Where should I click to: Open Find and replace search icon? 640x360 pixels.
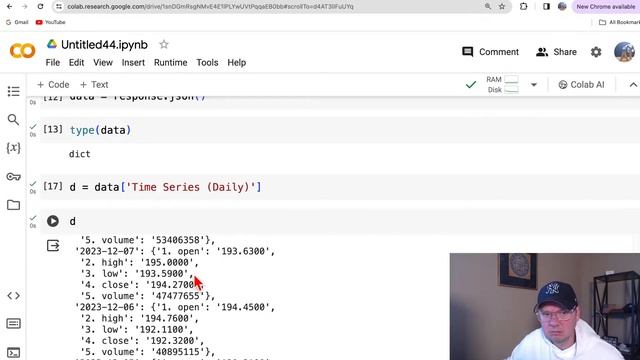pyautogui.click(x=13, y=120)
